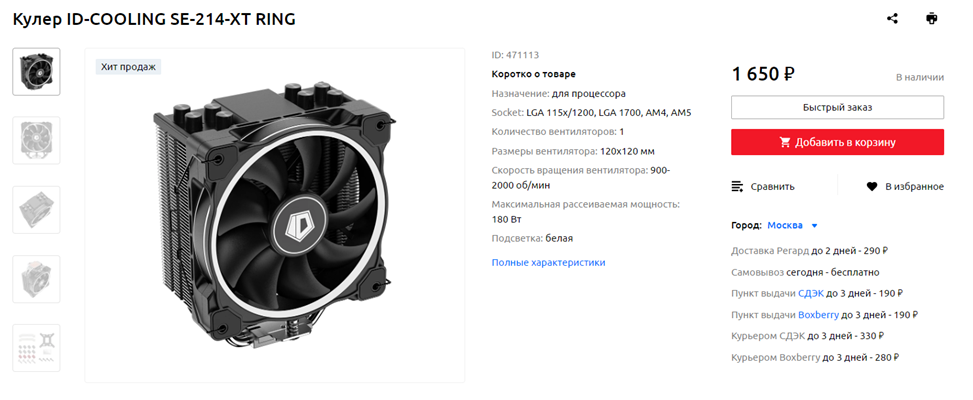Click the heart favorites icon
This screenshot has width=973, height=400.
(x=872, y=187)
